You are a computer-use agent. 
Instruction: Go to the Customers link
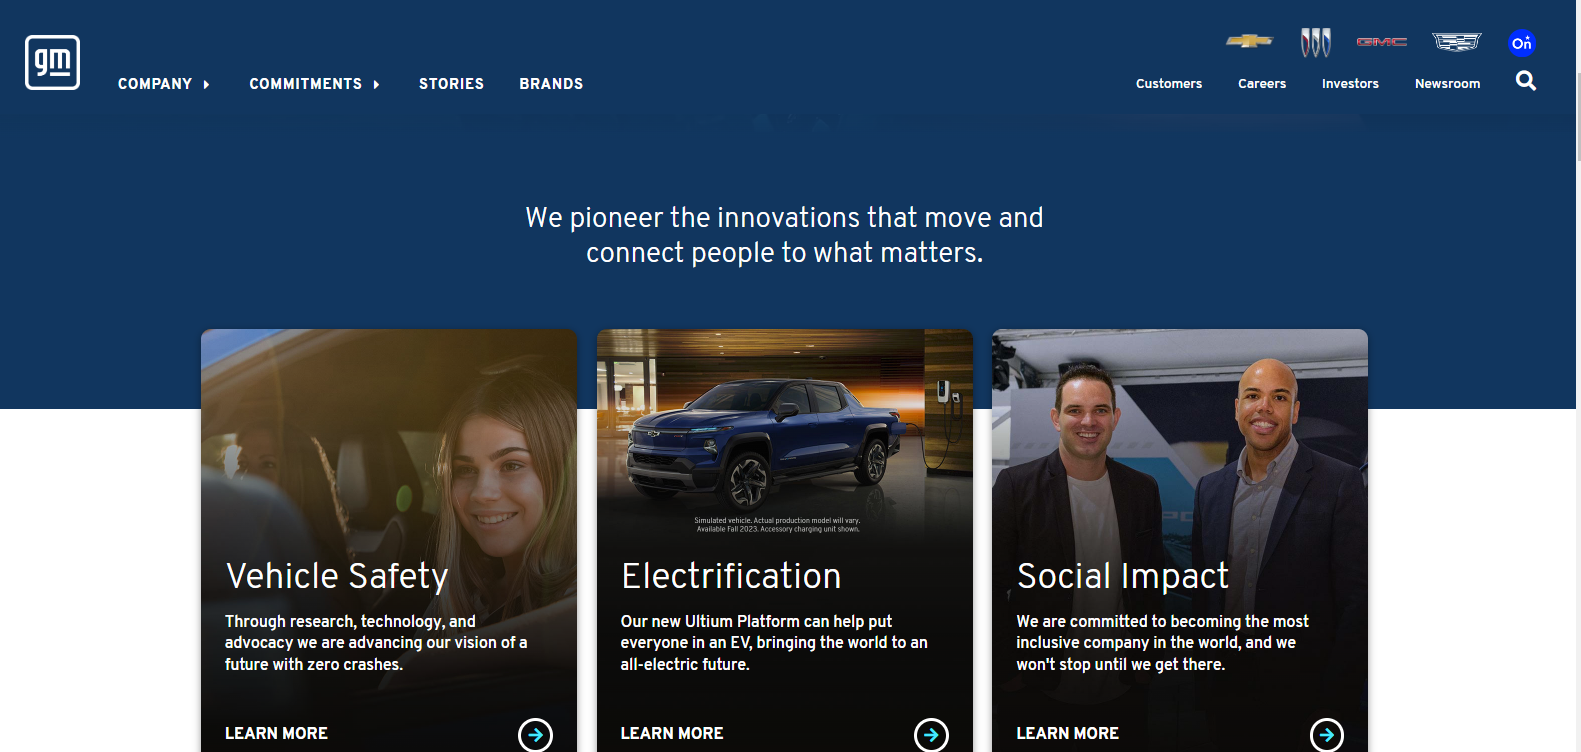click(1169, 84)
